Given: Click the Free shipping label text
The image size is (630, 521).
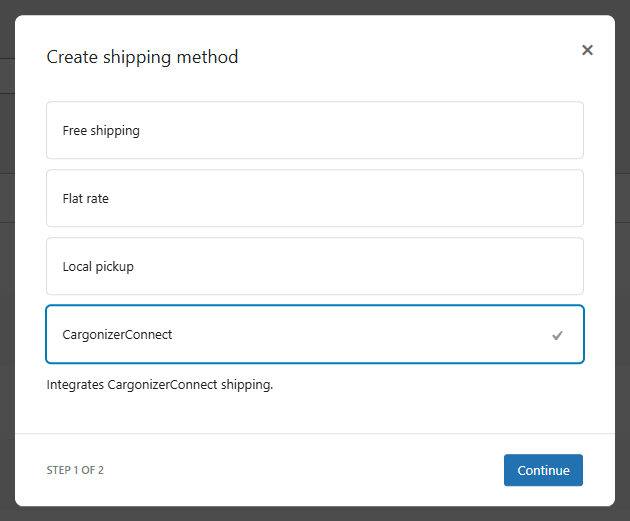Looking at the screenshot, I should [101, 131].
